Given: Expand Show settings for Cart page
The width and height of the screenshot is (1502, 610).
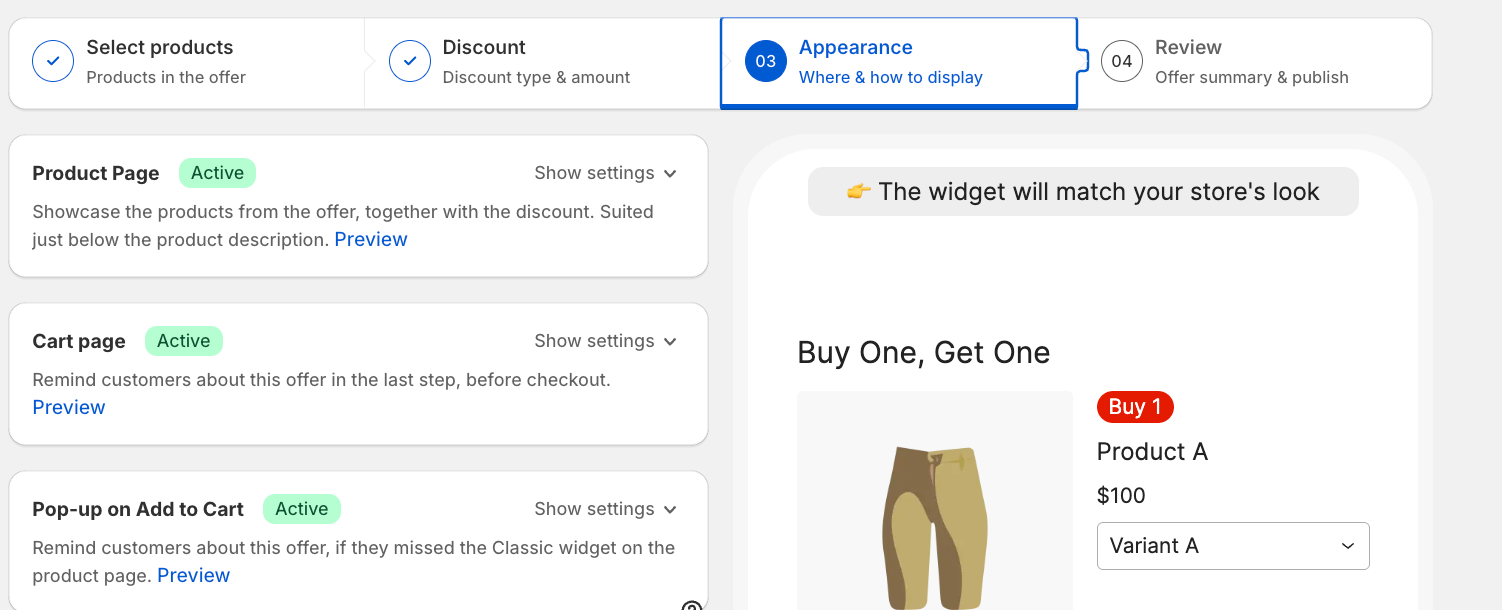Looking at the screenshot, I should (606, 341).
